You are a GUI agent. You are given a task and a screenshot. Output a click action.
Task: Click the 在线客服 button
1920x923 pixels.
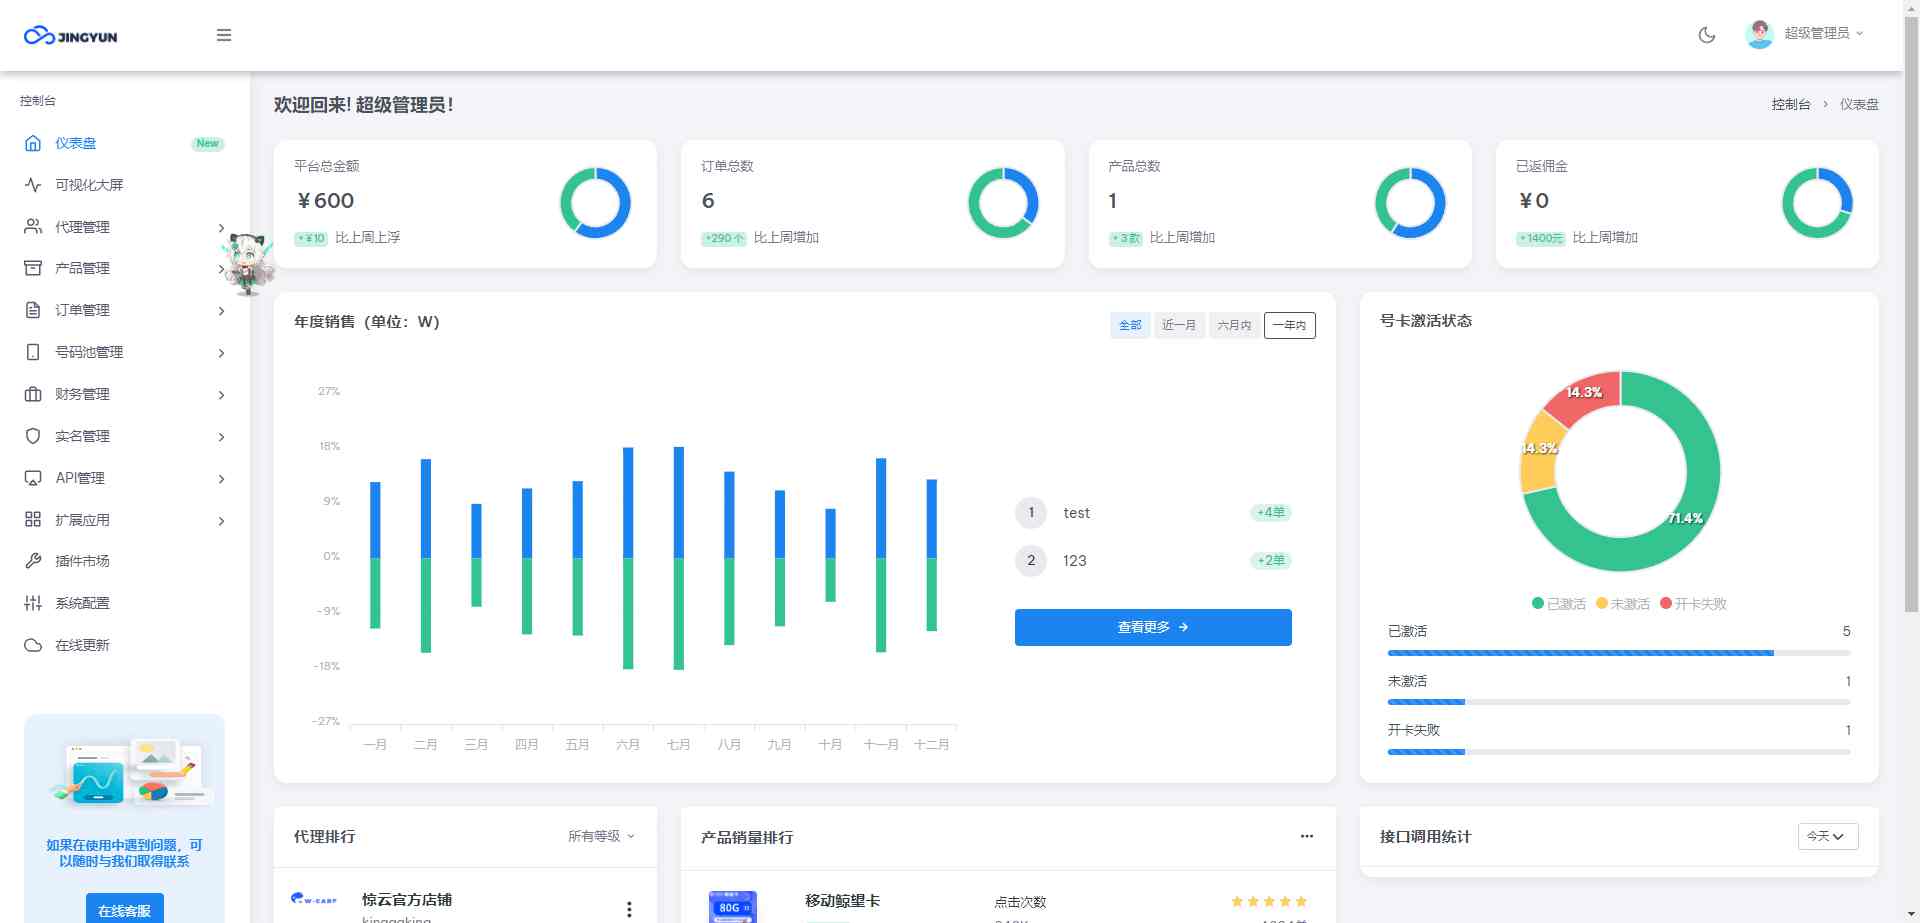point(124,910)
